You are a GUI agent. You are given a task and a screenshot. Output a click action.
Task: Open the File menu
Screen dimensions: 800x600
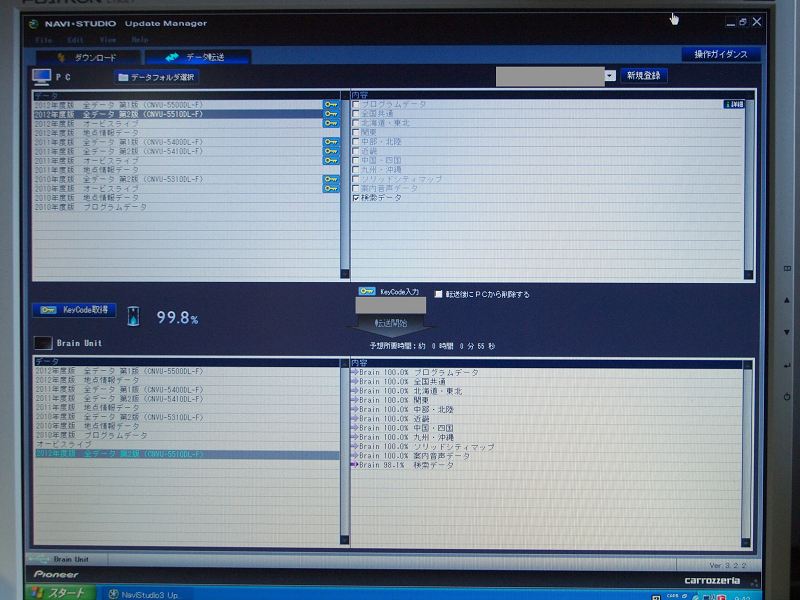(x=43, y=40)
